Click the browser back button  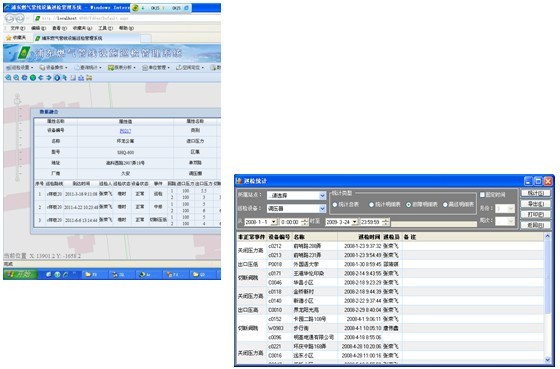click(x=10, y=18)
